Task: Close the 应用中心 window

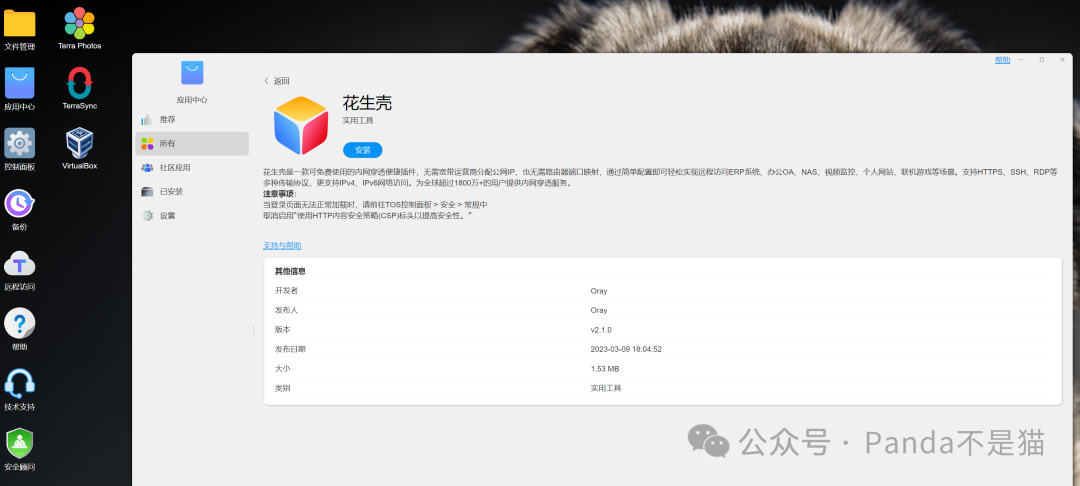Action: [1062, 60]
